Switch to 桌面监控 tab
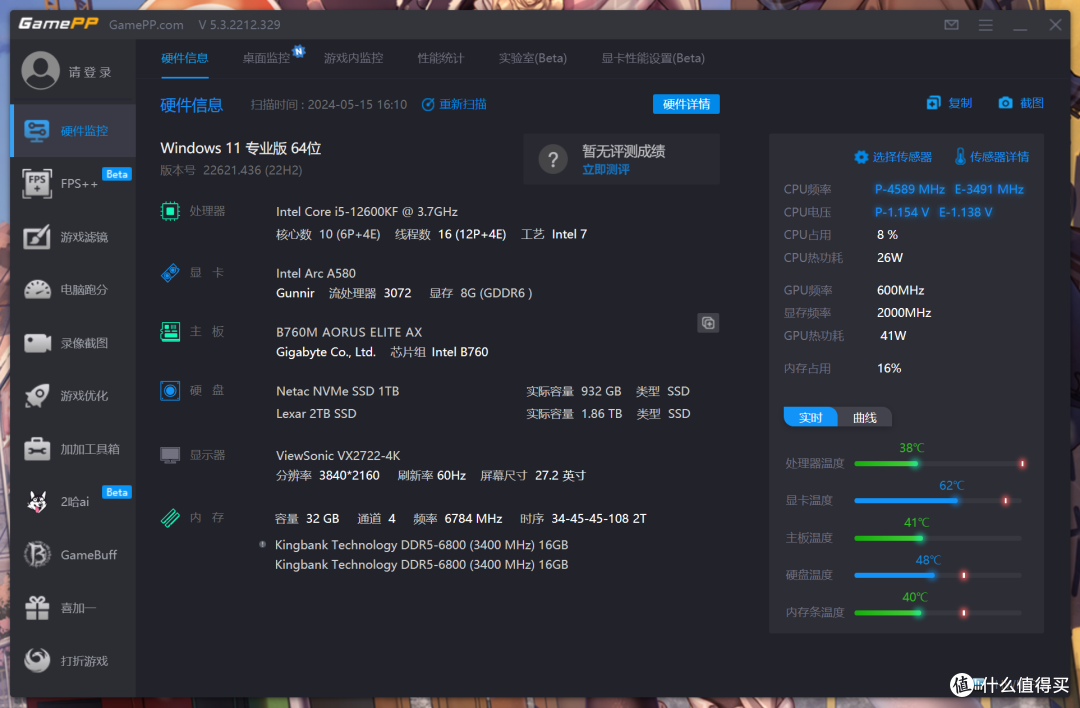 (x=267, y=58)
